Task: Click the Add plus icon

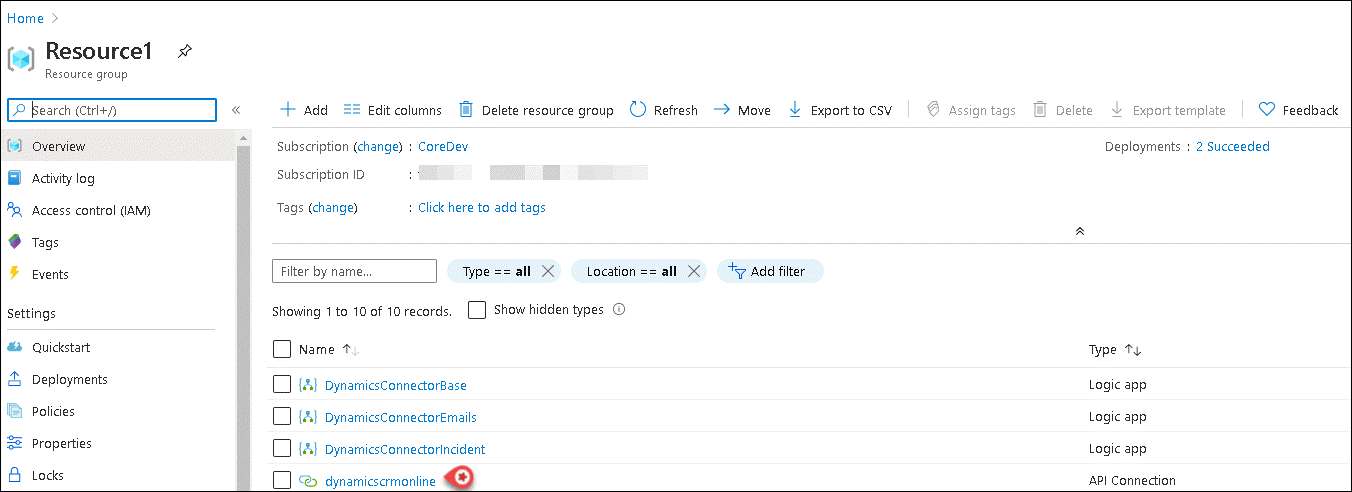Action: pyautogui.click(x=288, y=110)
